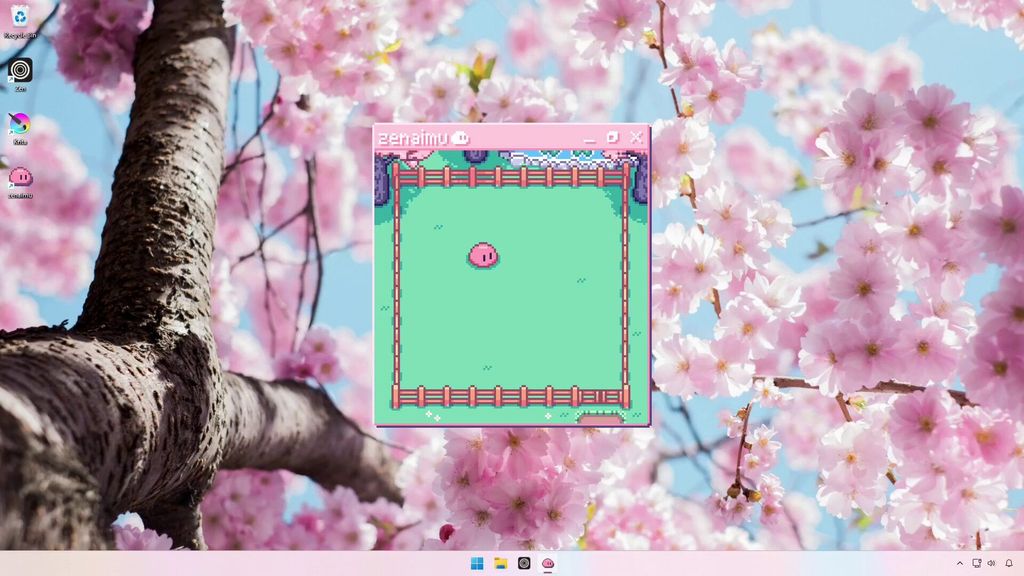Screen dimensions: 1024x576
Task: Minimize the zenaimu window
Action: pyautogui.click(x=589, y=137)
